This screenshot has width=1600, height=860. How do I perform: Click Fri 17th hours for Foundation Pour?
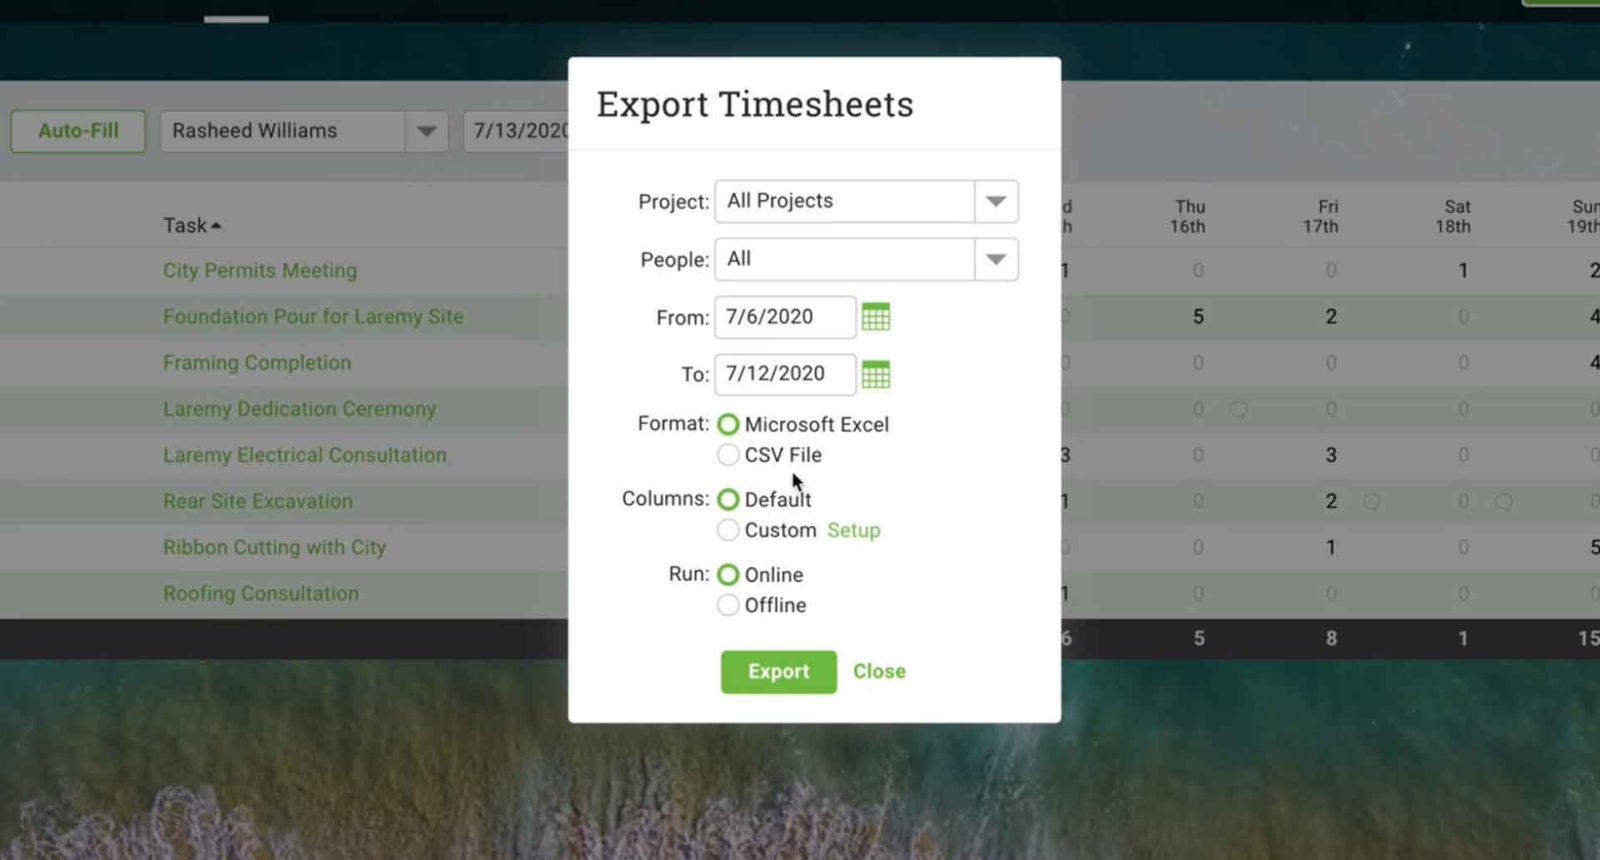1331,316
